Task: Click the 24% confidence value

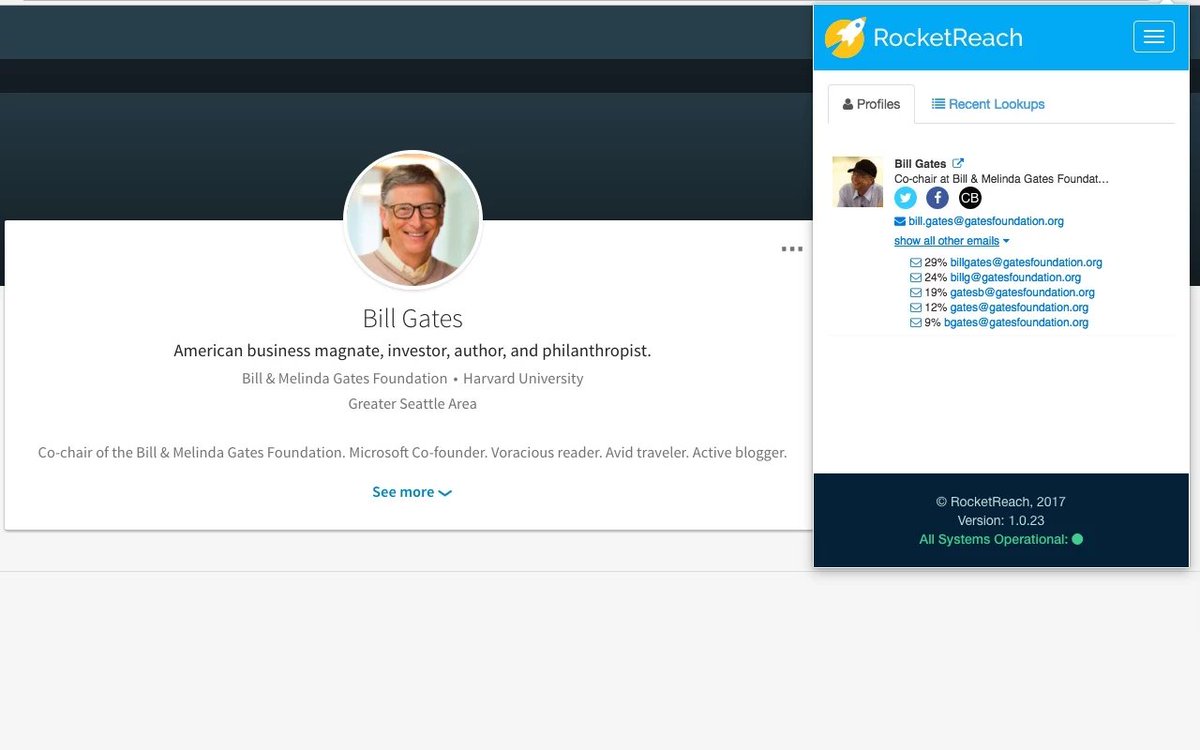Action: click(x=936, y=278)
